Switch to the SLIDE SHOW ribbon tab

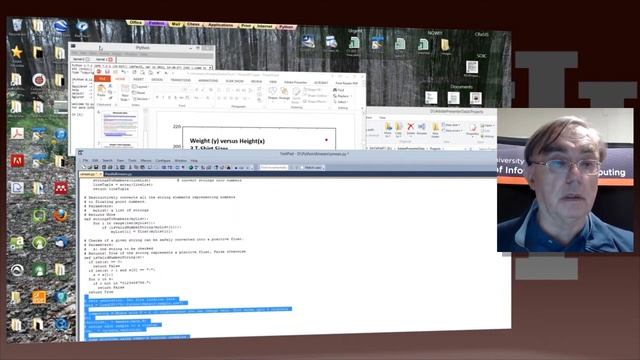[235, 81]
